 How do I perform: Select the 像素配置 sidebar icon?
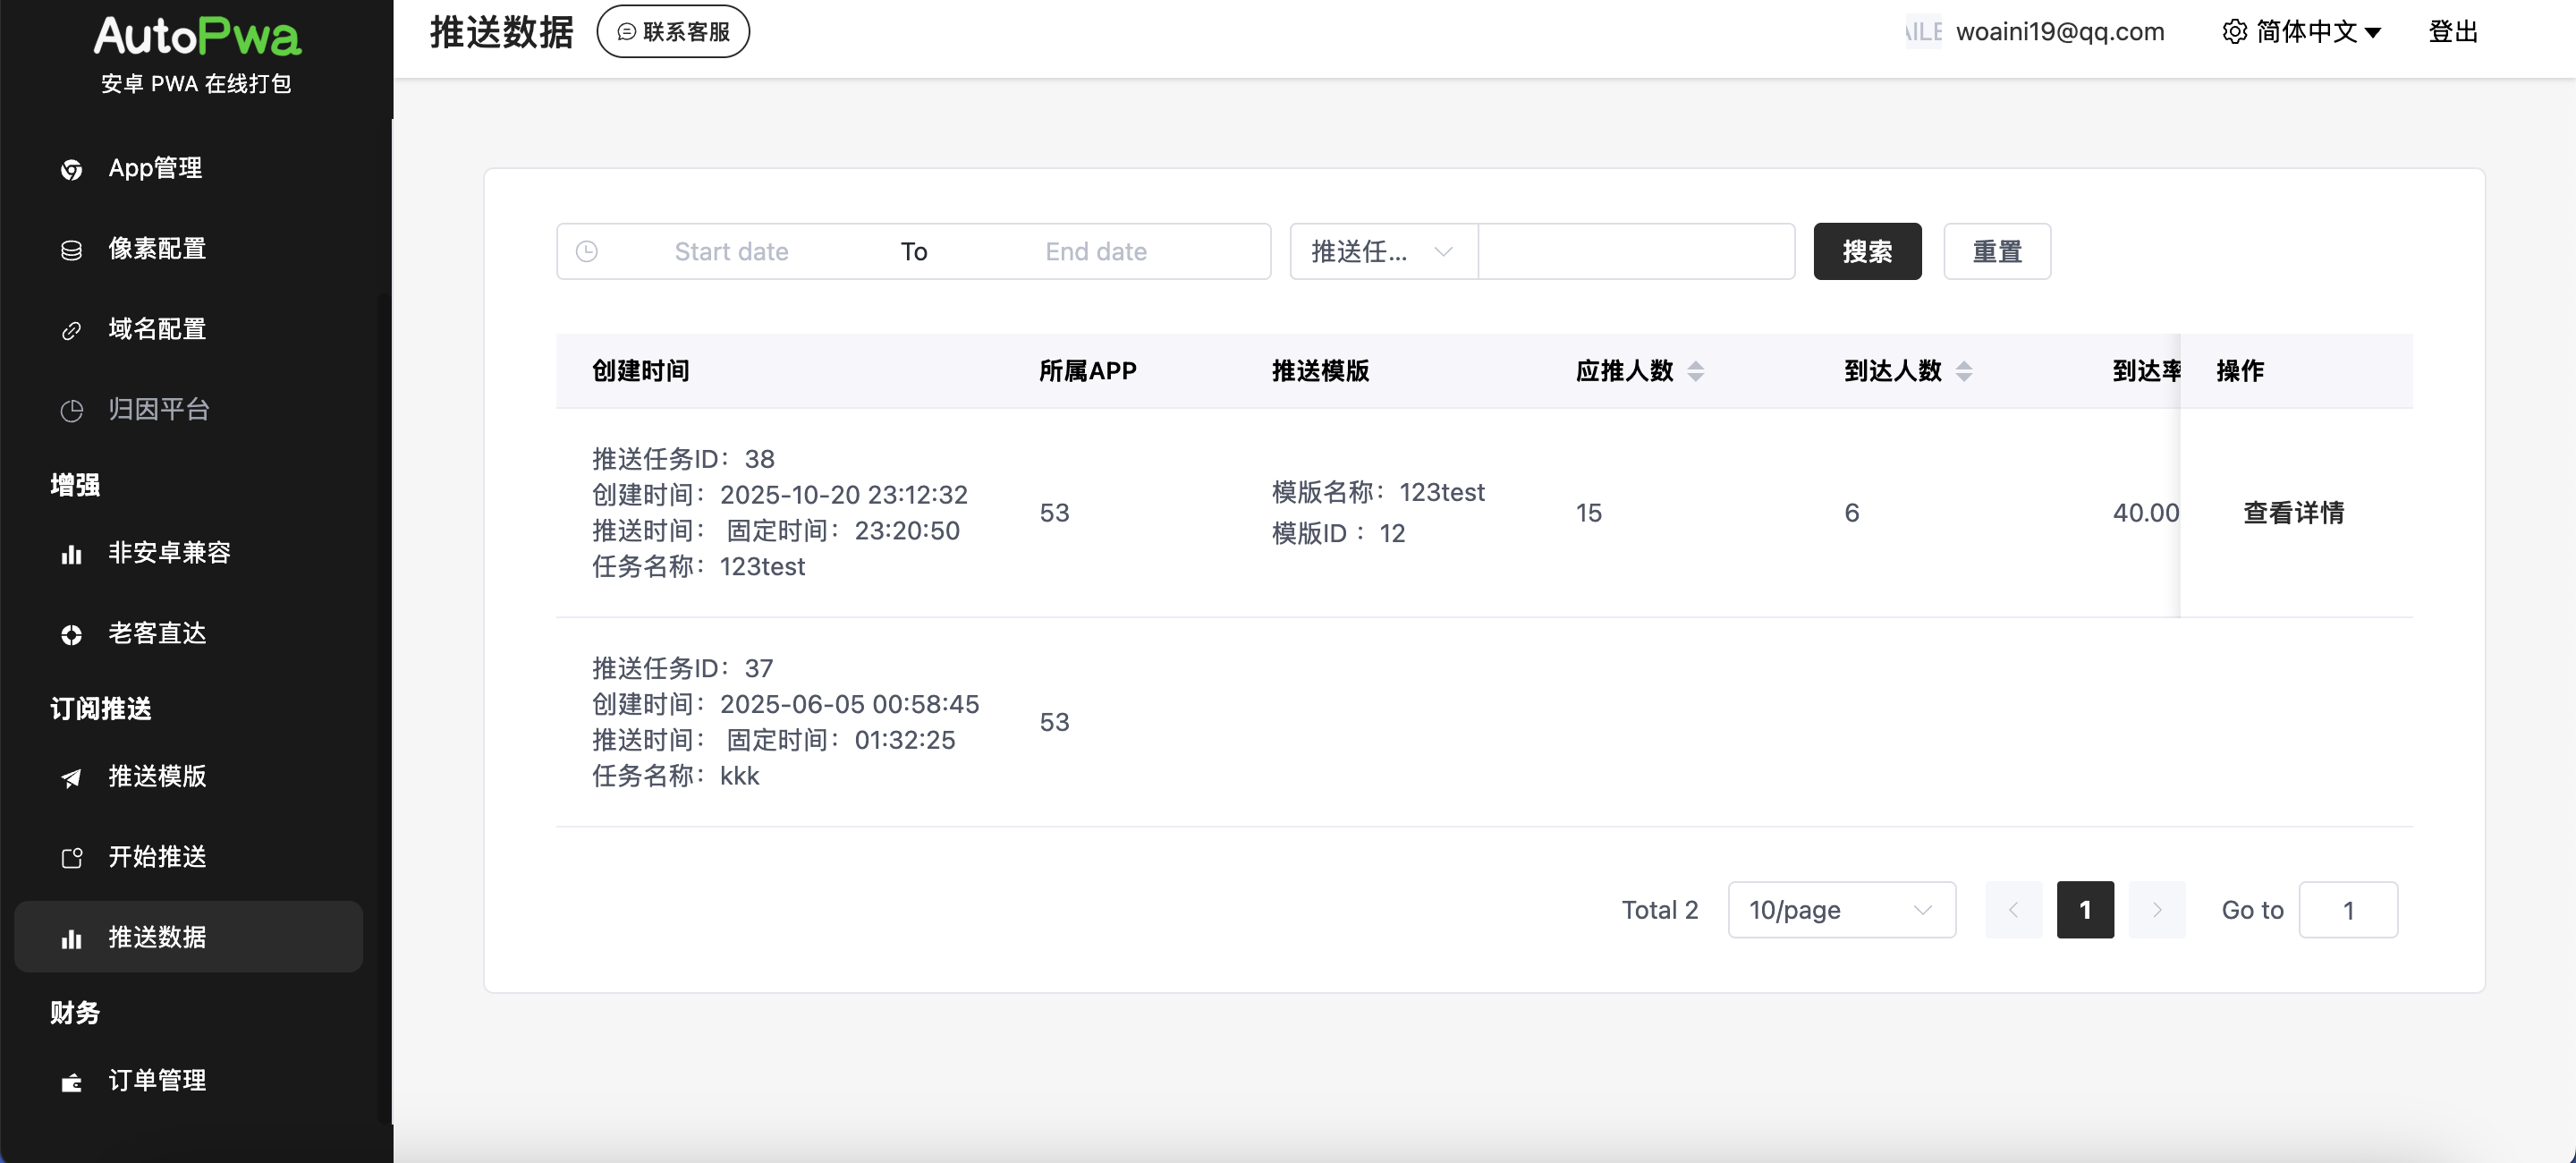pos(71,250)
